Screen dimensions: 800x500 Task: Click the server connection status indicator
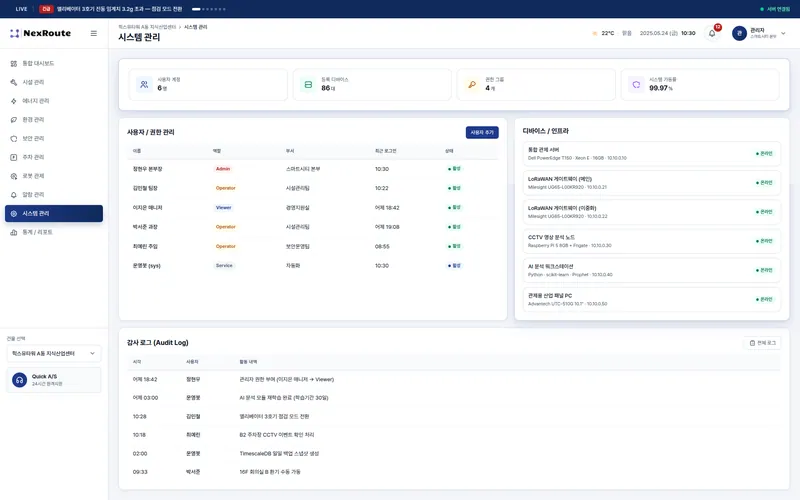[774, 9]
